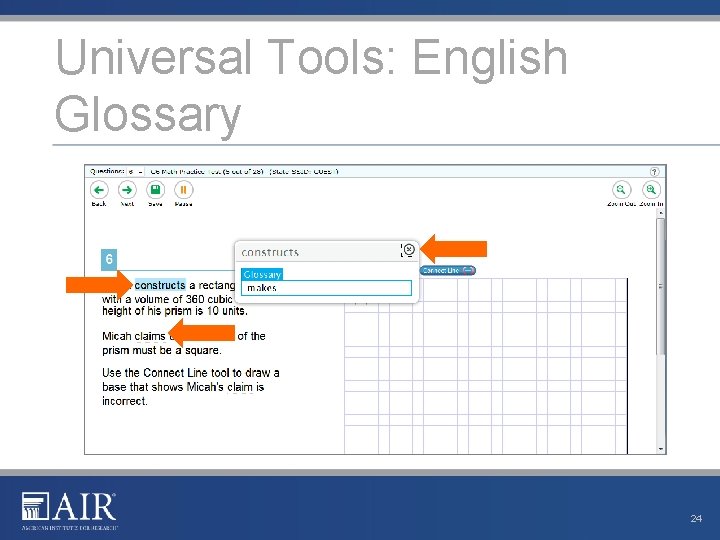
Task: Open the Questions number dropdown
Action: coord(135,171)
